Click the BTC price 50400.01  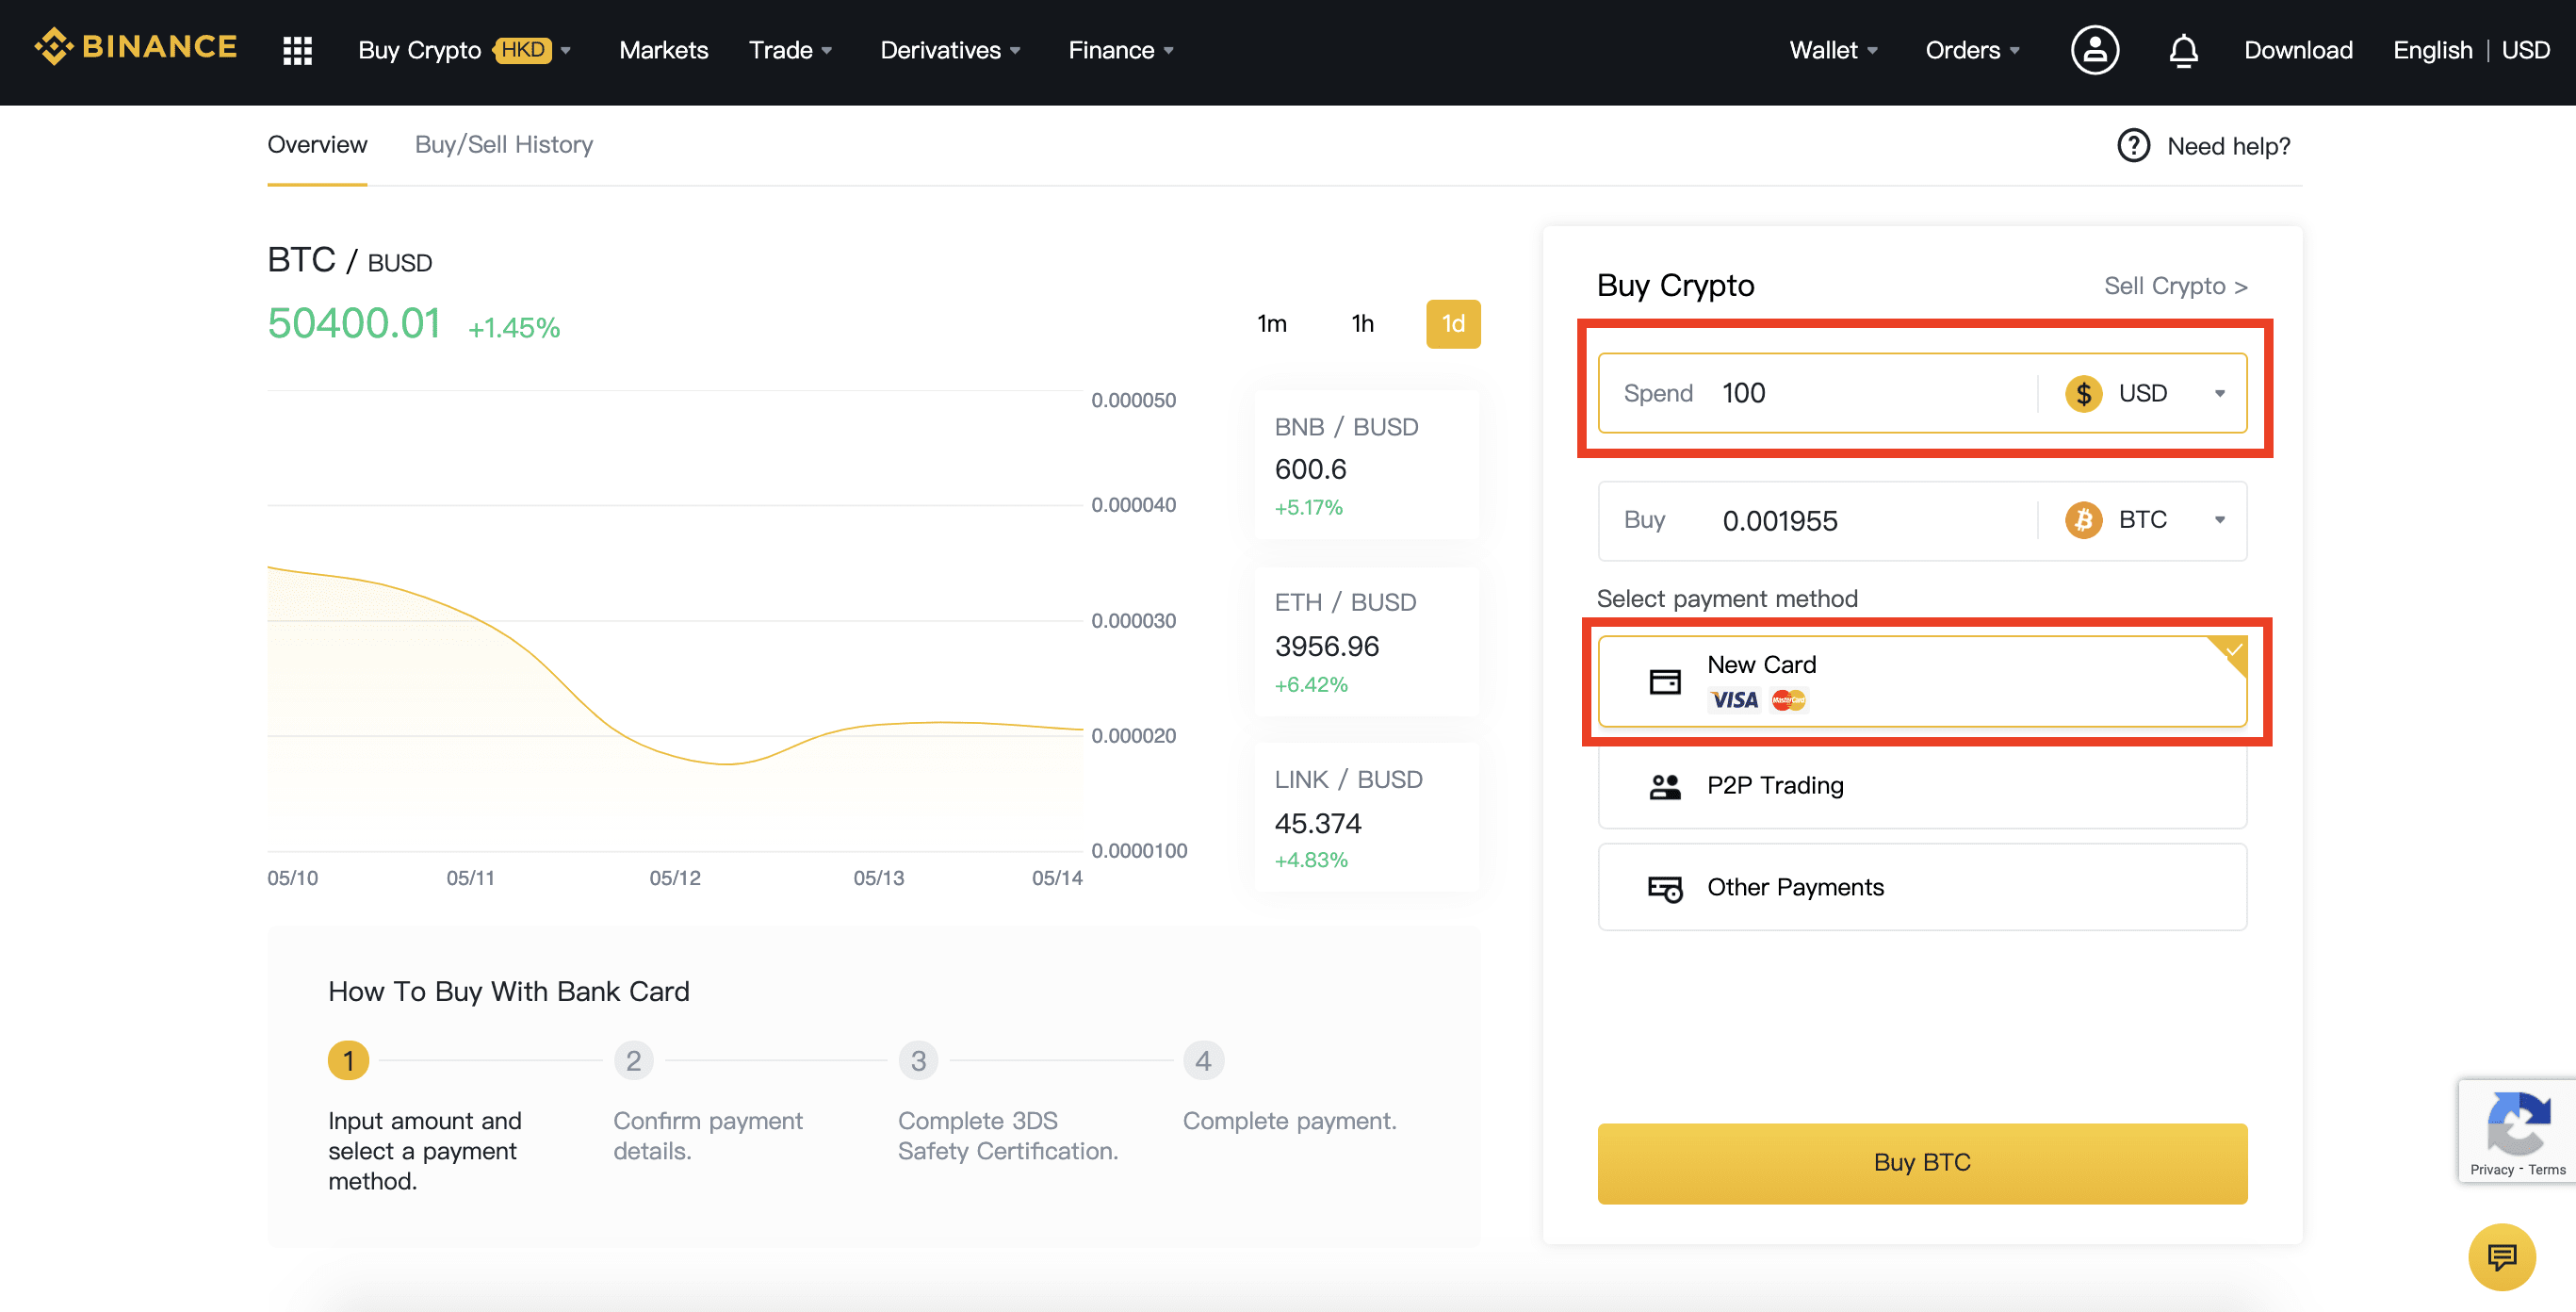click(354, 324)
